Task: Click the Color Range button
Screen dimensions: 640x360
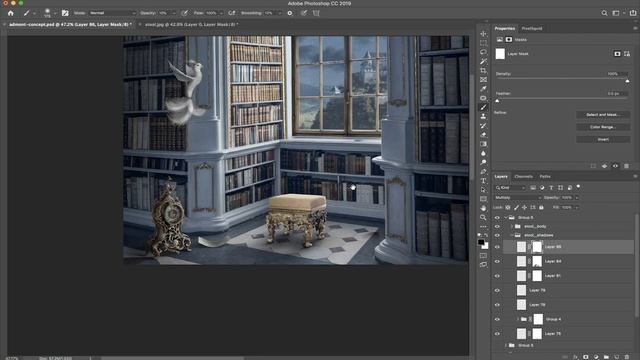Action: 603,127
